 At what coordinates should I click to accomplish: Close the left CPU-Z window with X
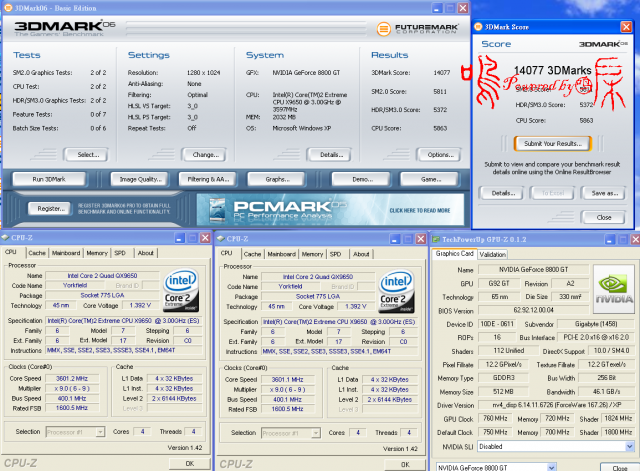coord(205,238)
